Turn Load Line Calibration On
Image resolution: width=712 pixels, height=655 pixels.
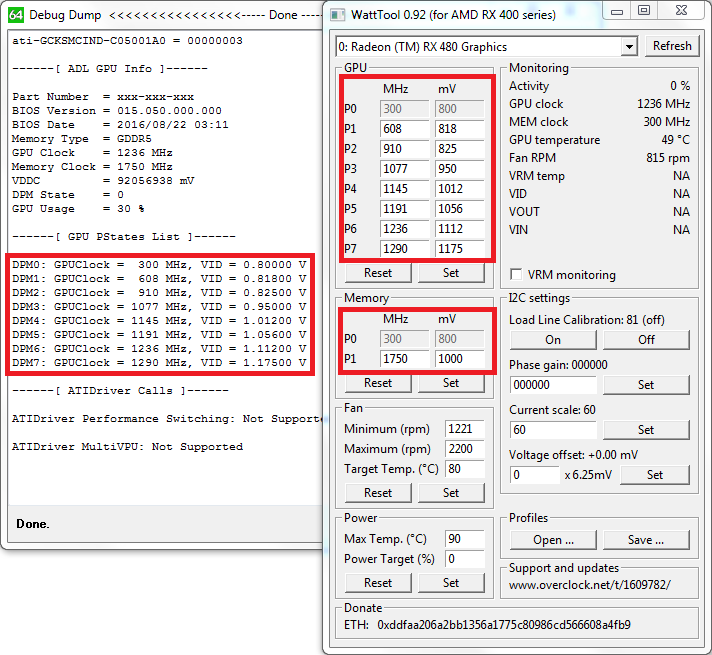(552, 339)
